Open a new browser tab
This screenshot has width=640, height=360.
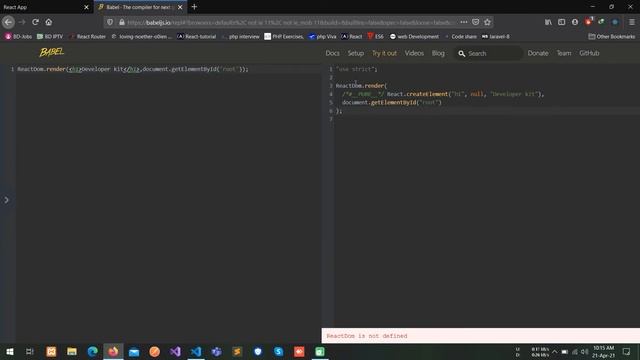[194, 7]
